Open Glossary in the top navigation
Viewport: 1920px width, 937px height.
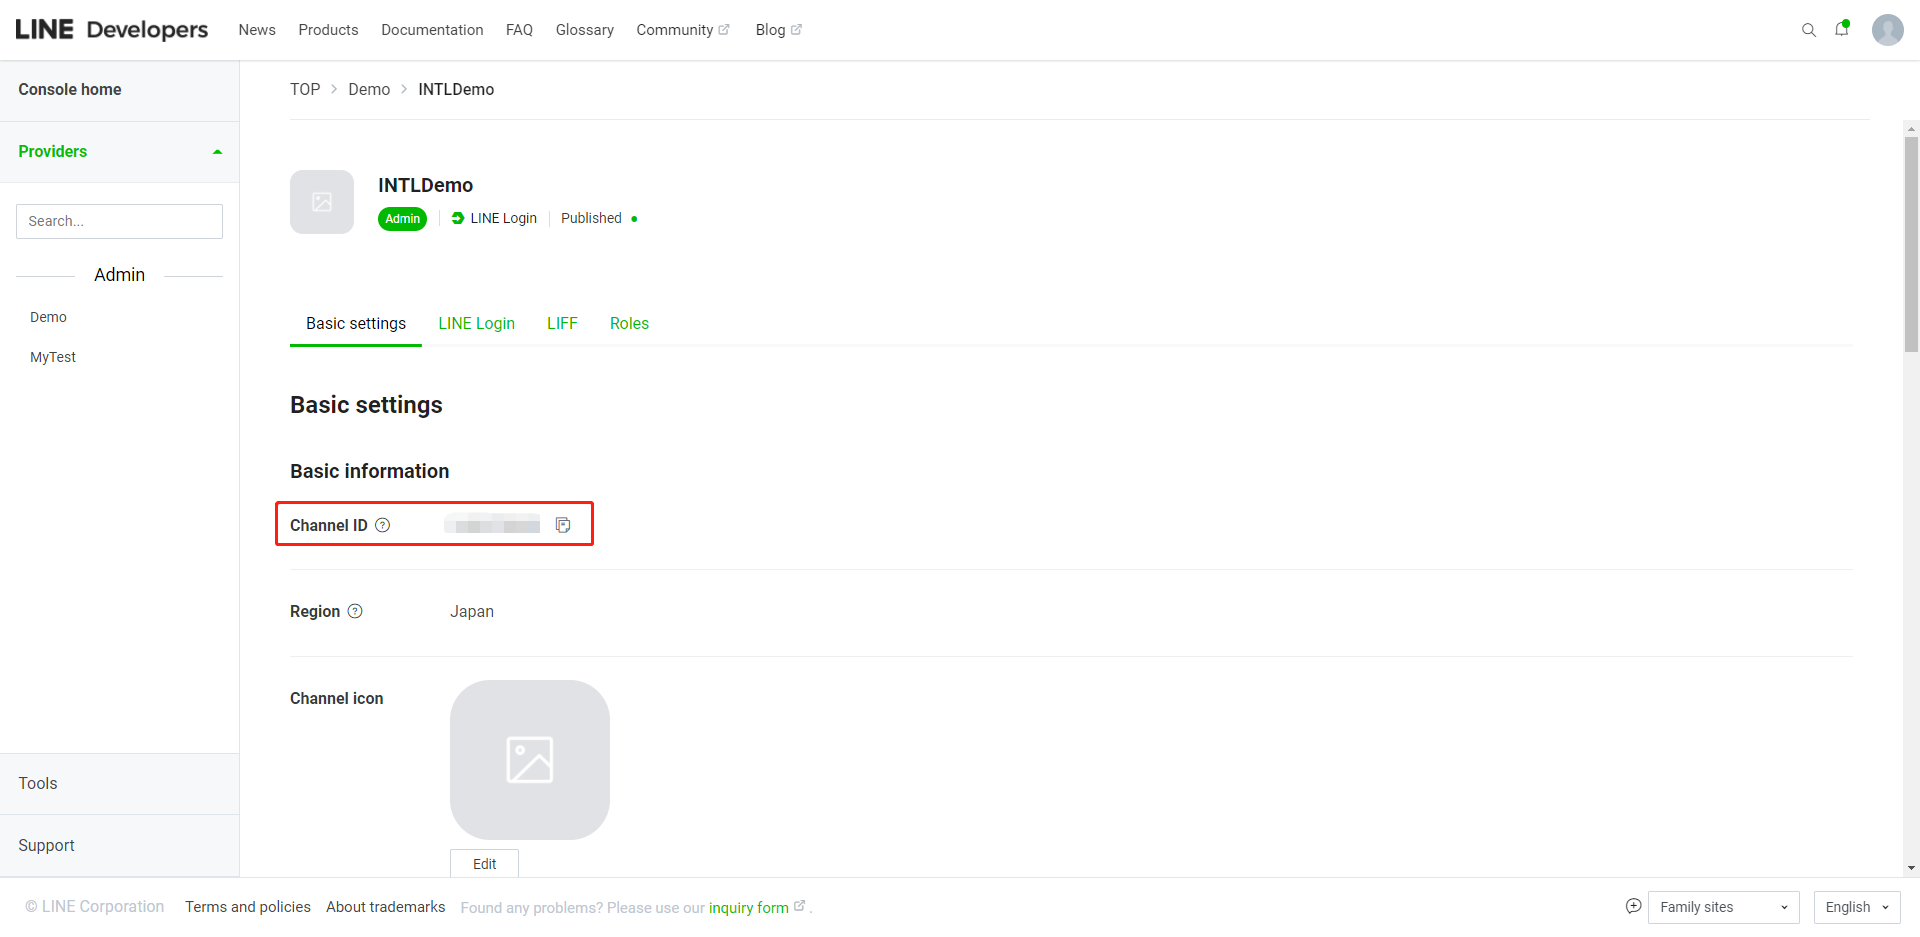point(585,30)
